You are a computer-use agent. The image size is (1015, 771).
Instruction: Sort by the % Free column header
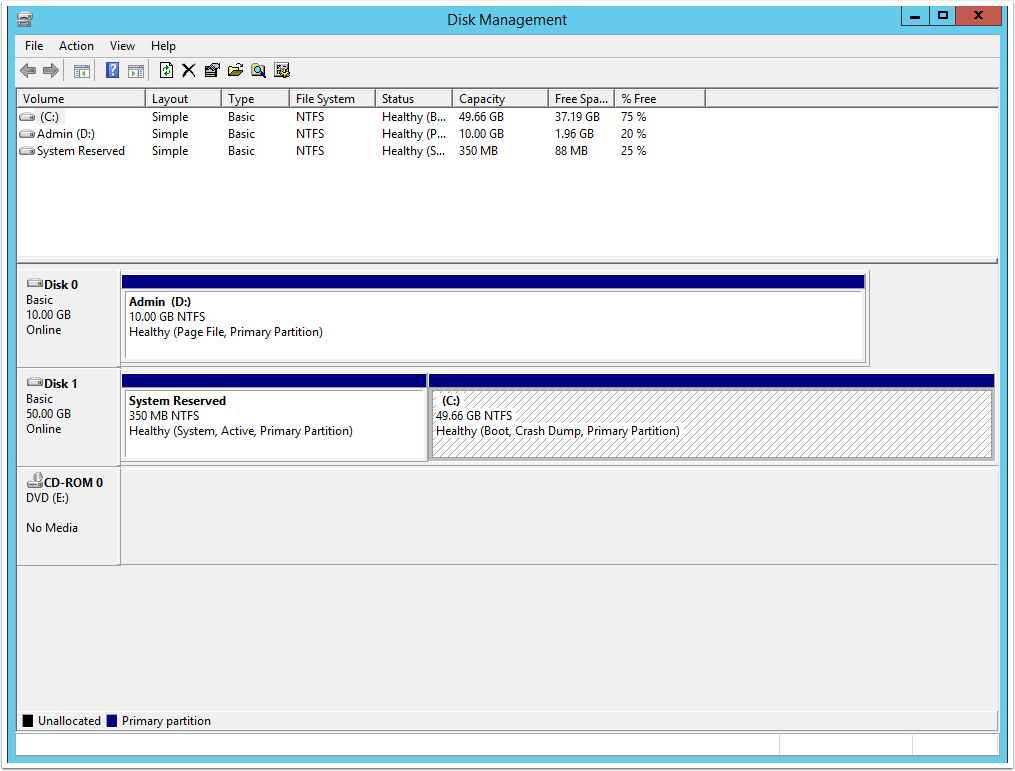[660, 99]
